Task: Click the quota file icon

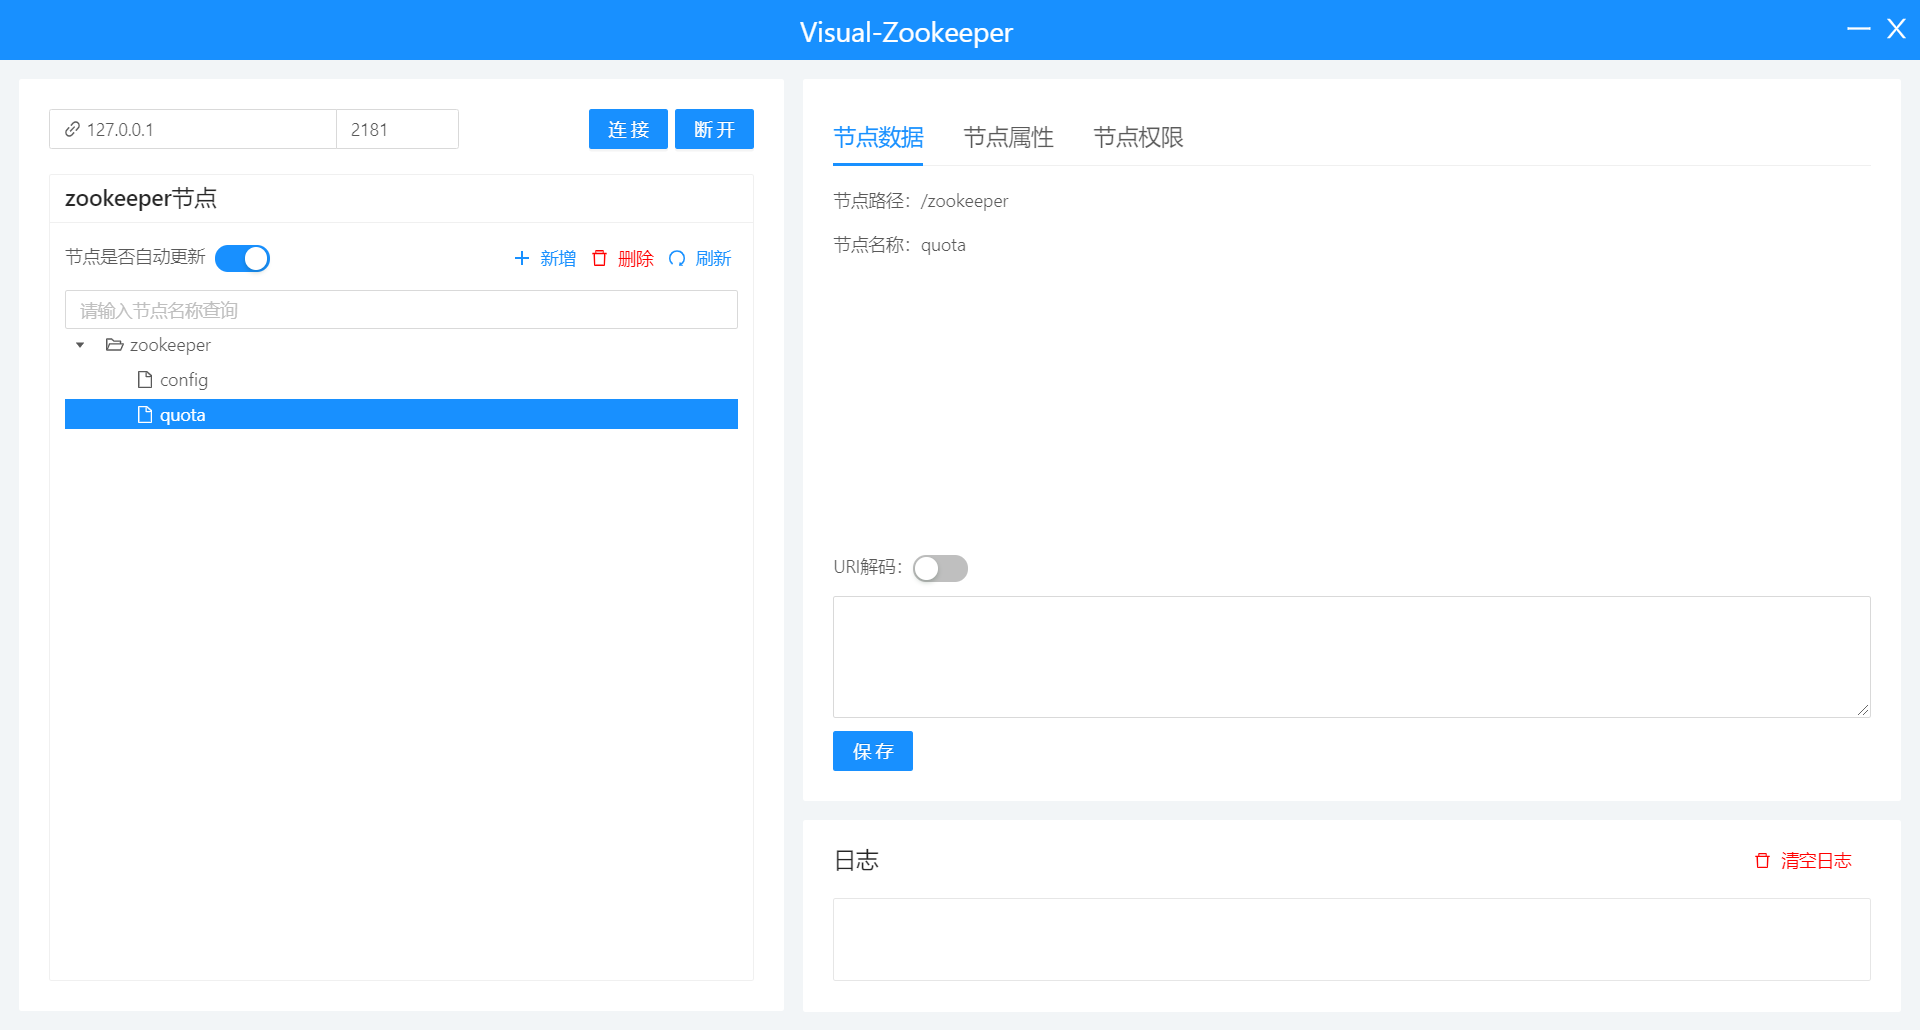Action: (145, 415)
